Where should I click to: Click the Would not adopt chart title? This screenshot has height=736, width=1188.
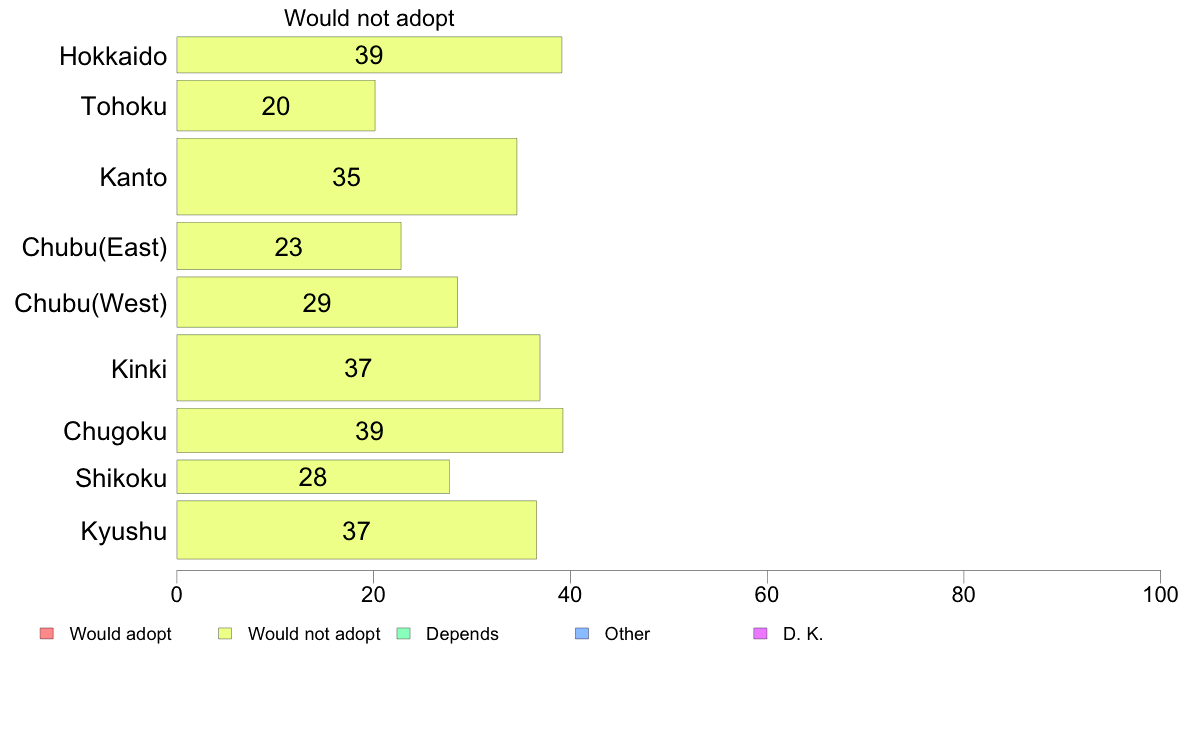369,18
